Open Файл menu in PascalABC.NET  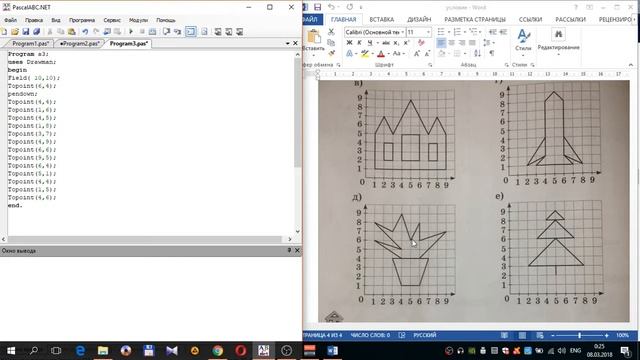coord(11,20)
